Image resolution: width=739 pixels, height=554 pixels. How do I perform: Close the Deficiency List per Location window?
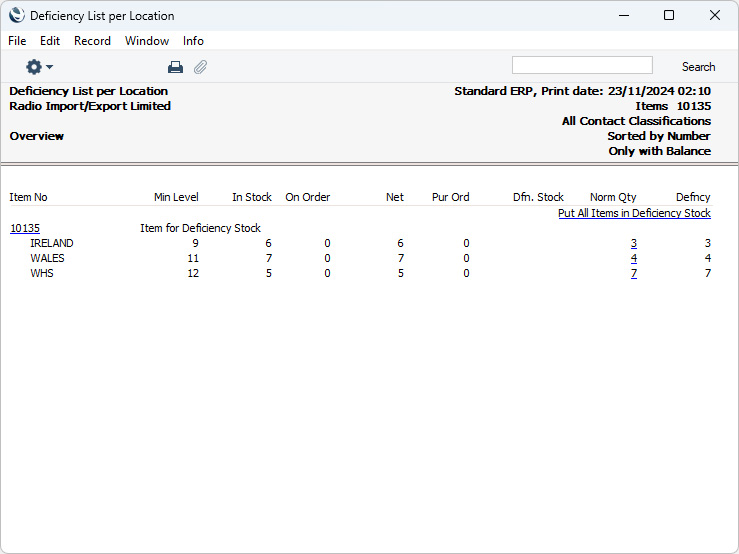[x=714, y=15]
